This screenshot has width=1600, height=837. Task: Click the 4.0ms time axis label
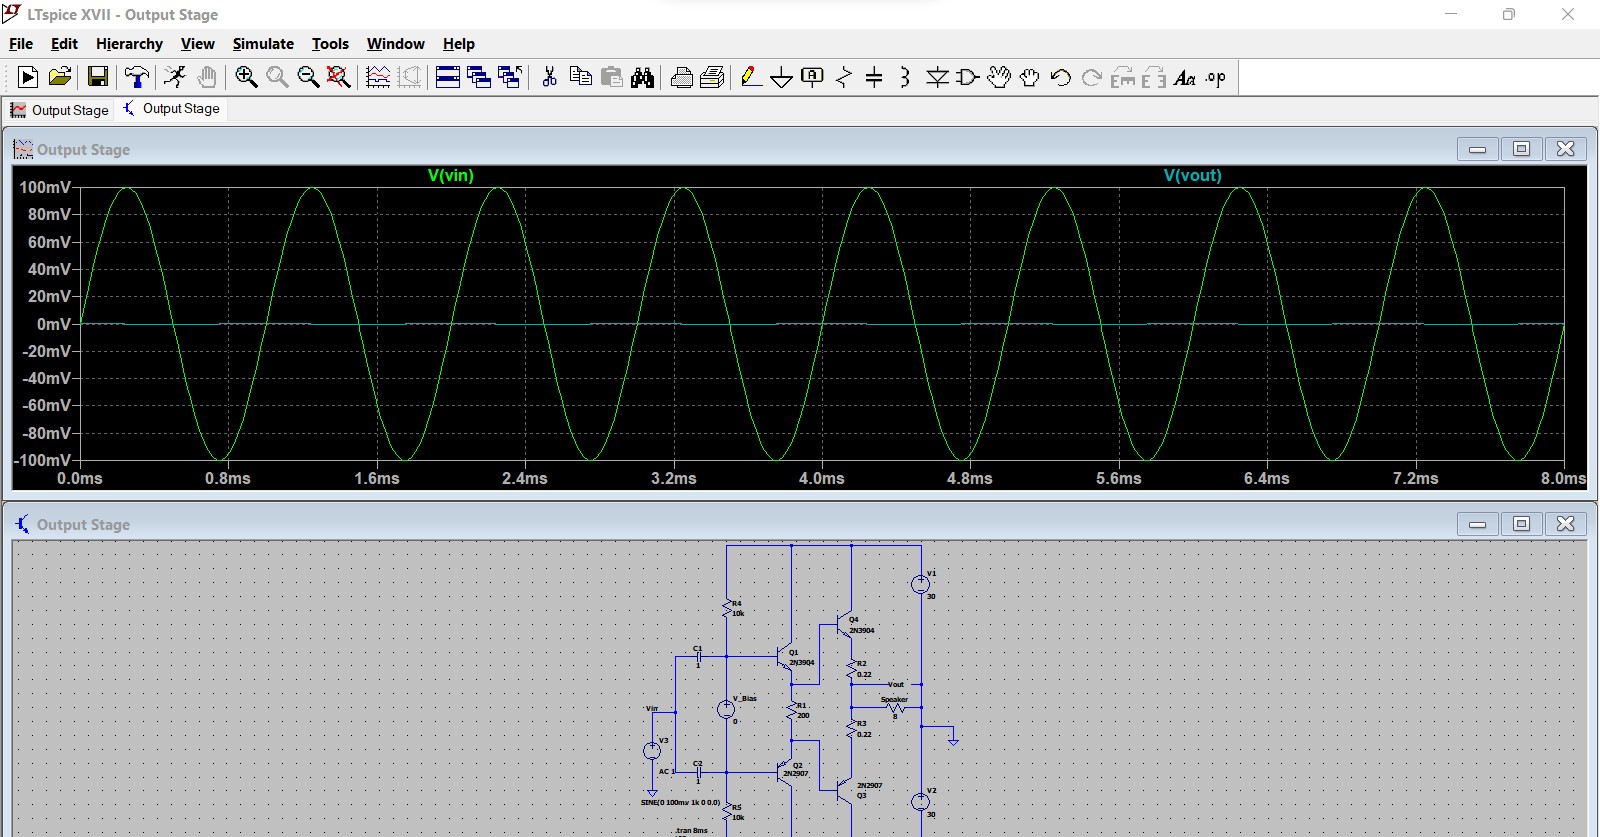(821, 478)
